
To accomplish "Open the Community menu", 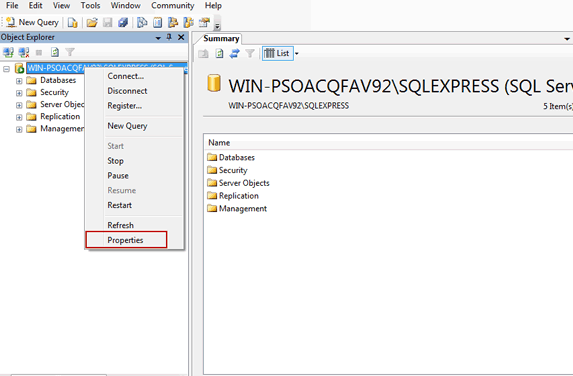I will [x=172, y=5].
